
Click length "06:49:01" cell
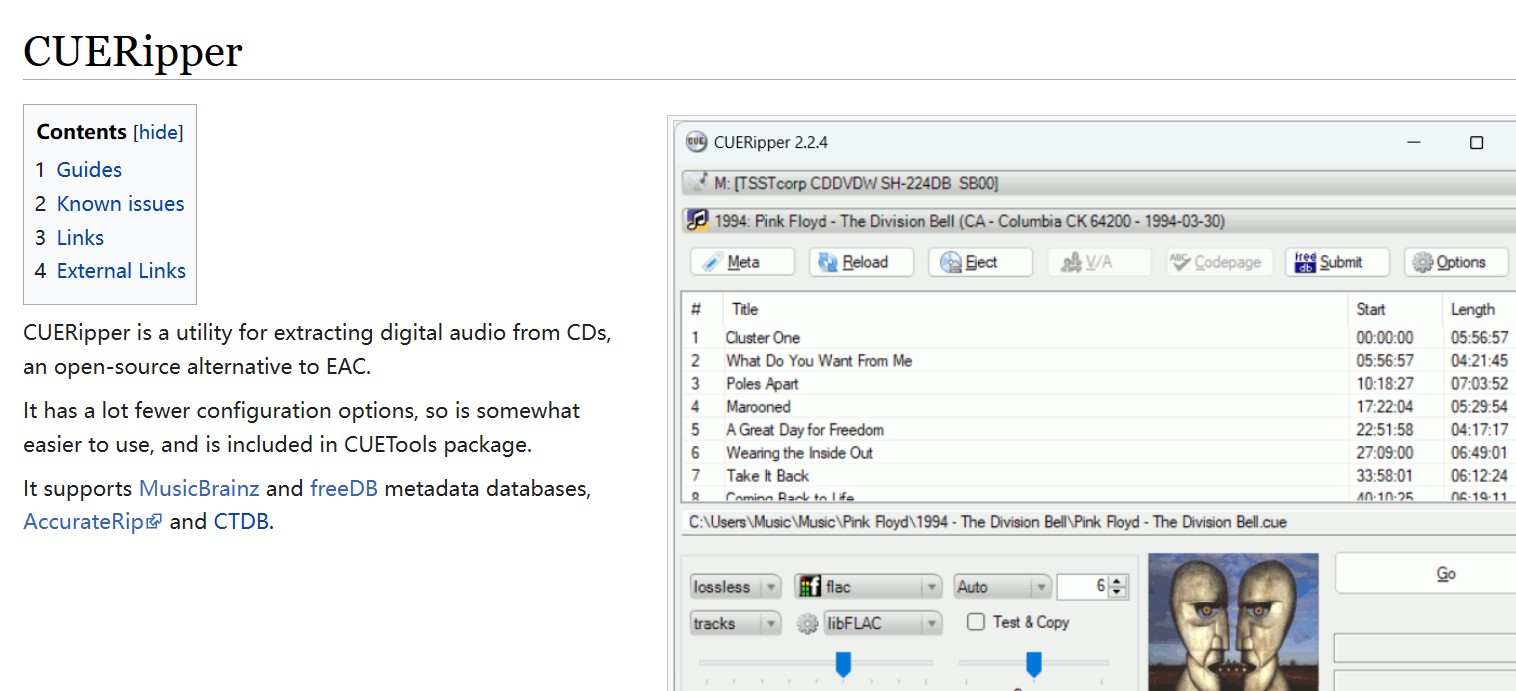(x=1480, y=453)
